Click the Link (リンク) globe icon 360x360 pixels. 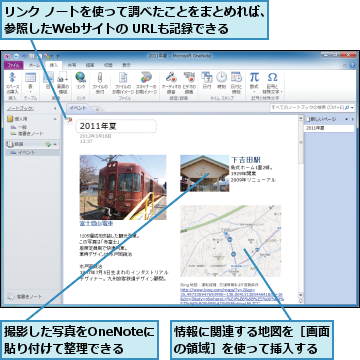80,77
